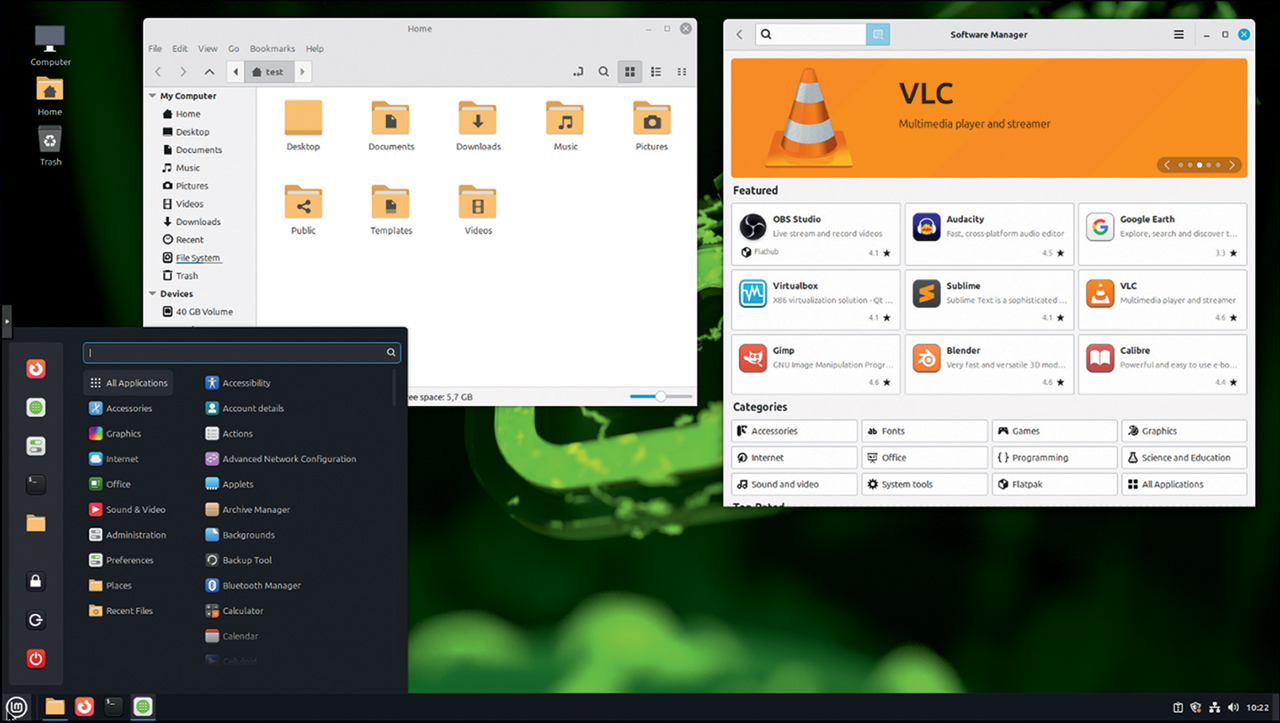
Task: Open the Flatpak category button
Action: (x=1054, y=484)
